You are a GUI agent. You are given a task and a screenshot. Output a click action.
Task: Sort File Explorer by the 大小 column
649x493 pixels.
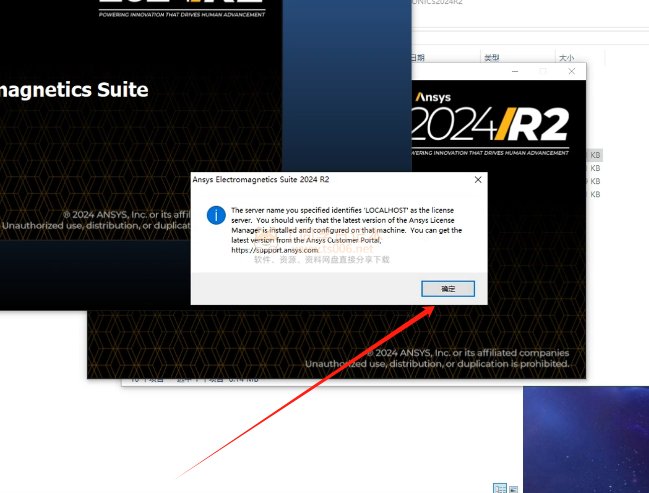click(x=566, y=58)
